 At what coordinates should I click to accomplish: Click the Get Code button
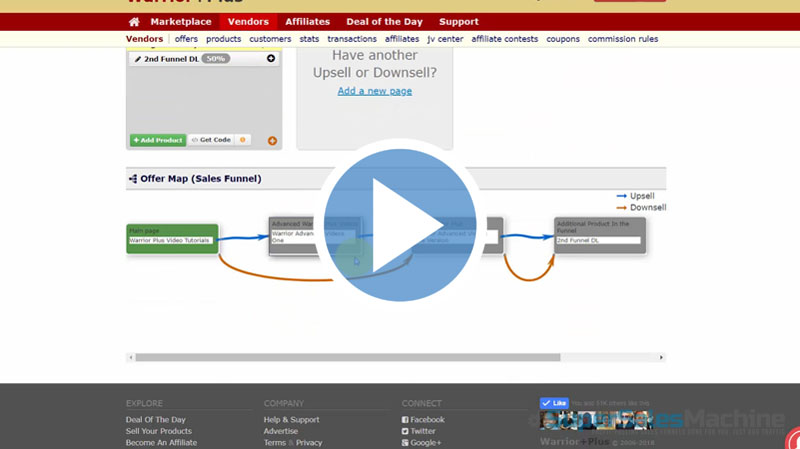tap(211, 140)
